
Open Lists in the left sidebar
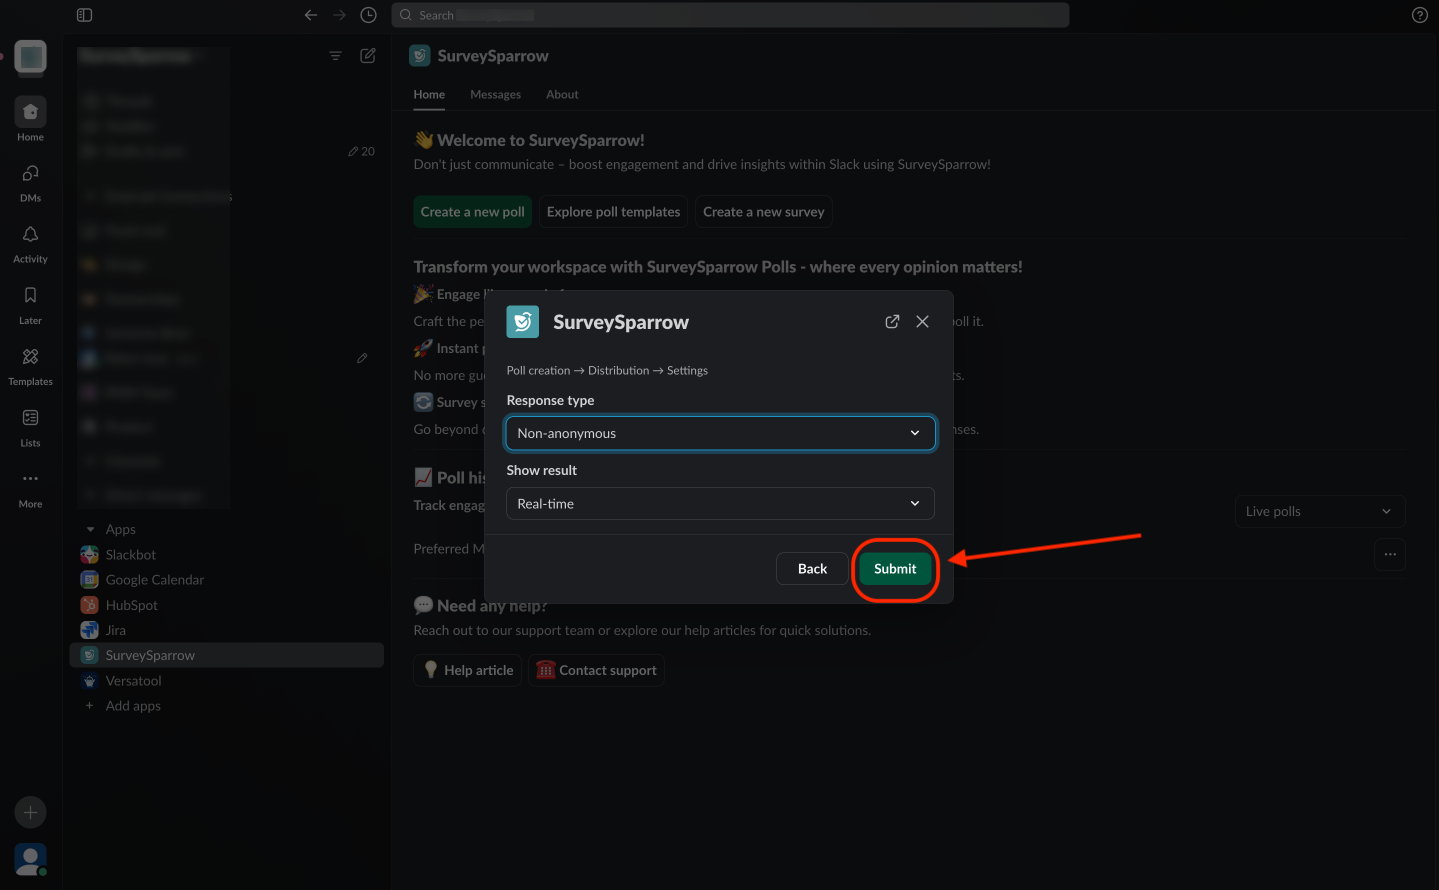tap(30, 425)
